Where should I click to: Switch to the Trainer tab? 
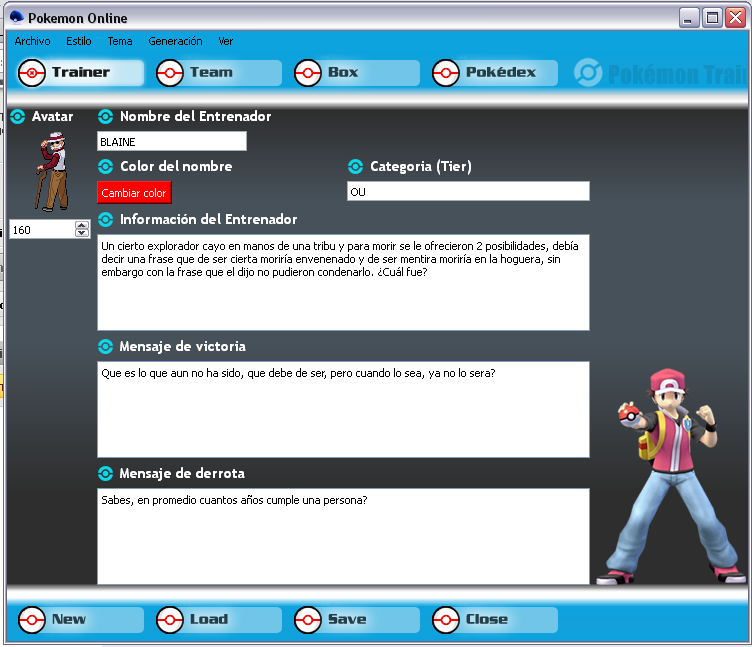[80, 73]
